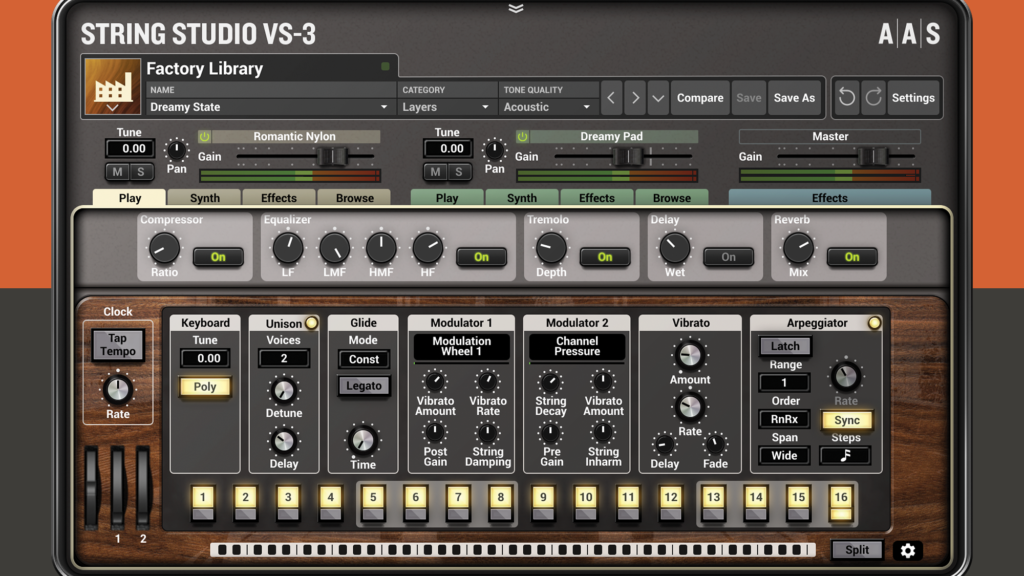Adjust the Dreamy Pad Gain slider
1024x576 pixels.
tap(628, 157)
